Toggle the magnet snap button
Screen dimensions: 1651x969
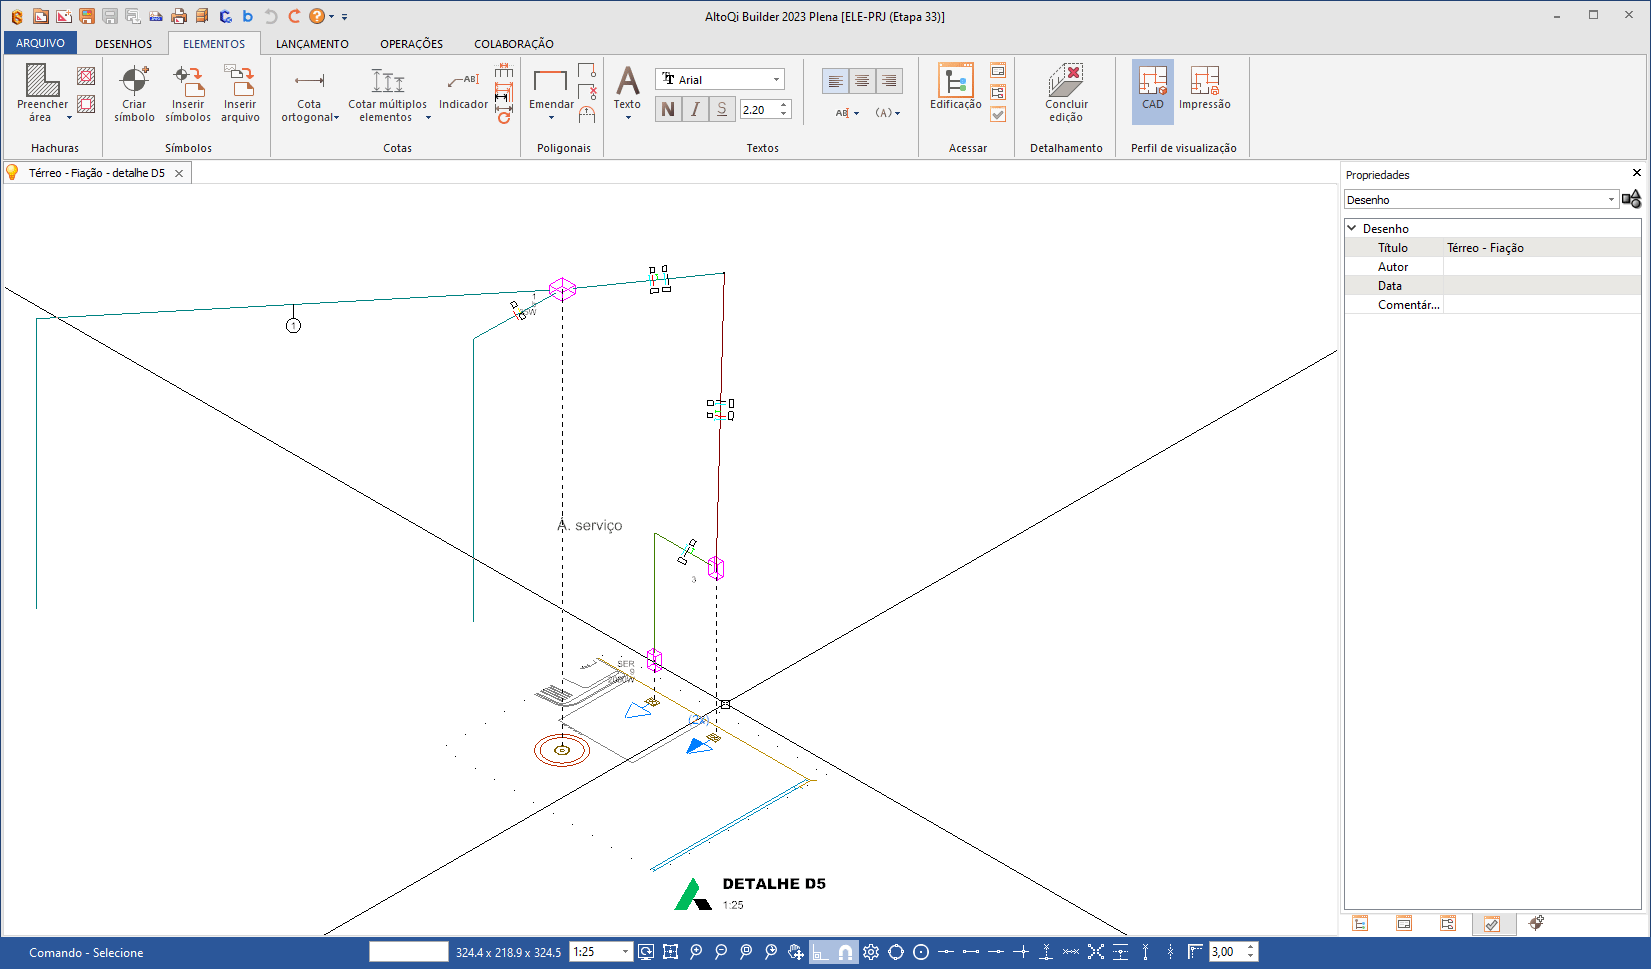(x=846, y=952)
